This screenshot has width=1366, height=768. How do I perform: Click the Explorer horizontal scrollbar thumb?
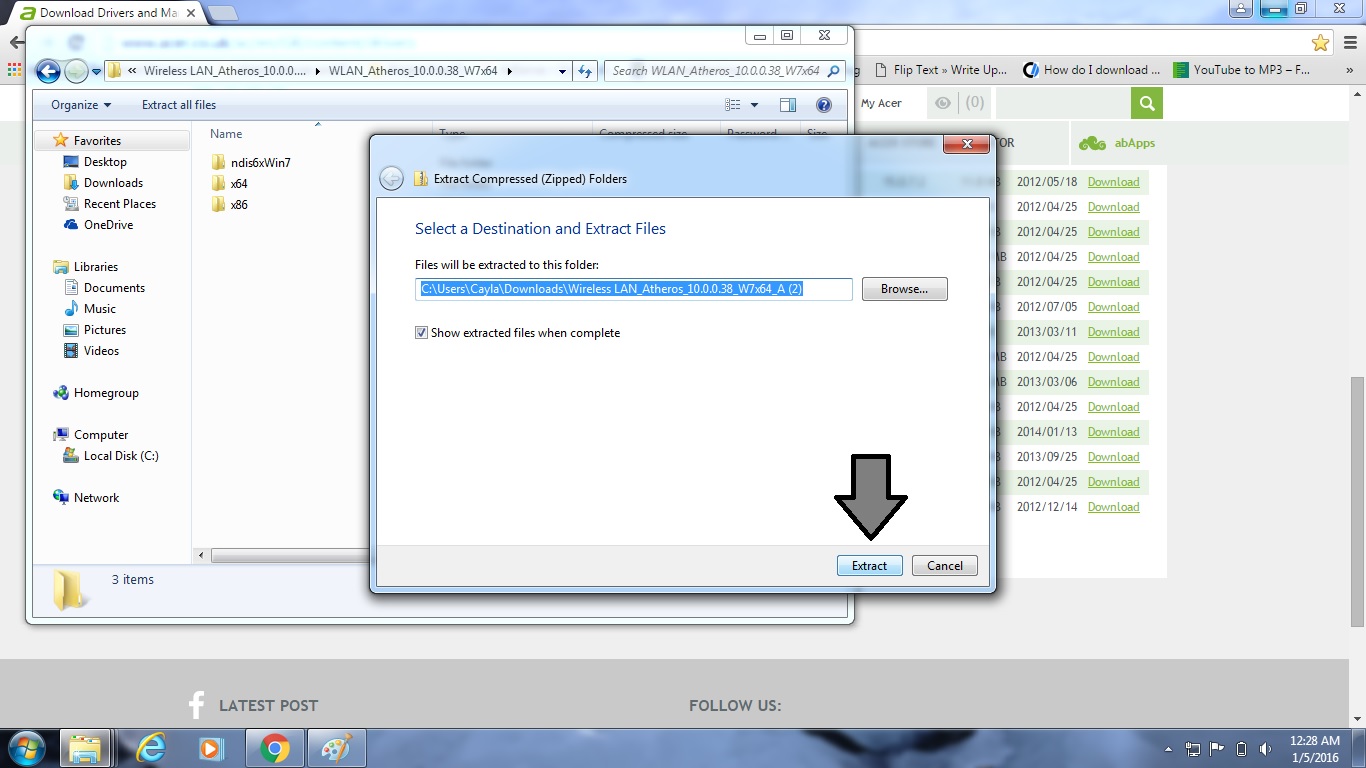290,556
